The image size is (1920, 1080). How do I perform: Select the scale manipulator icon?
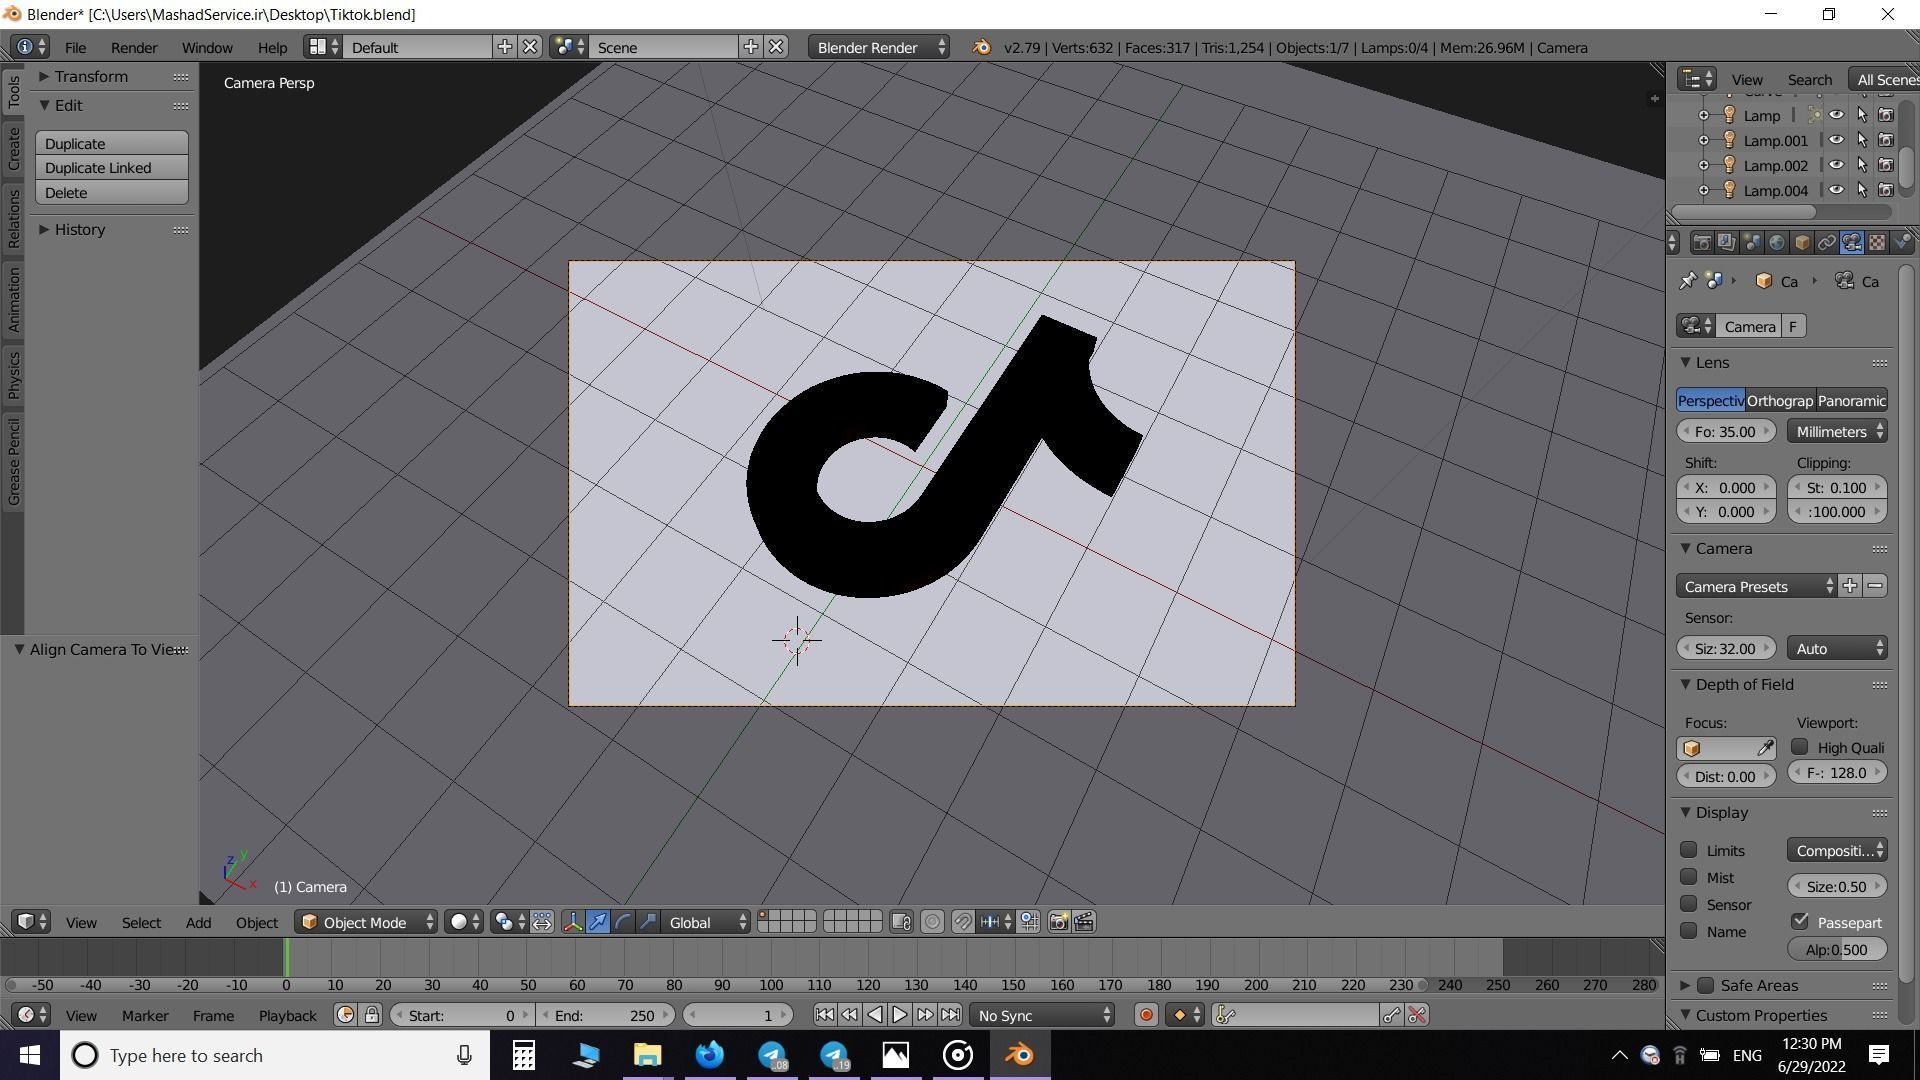[x=648, y=922]
